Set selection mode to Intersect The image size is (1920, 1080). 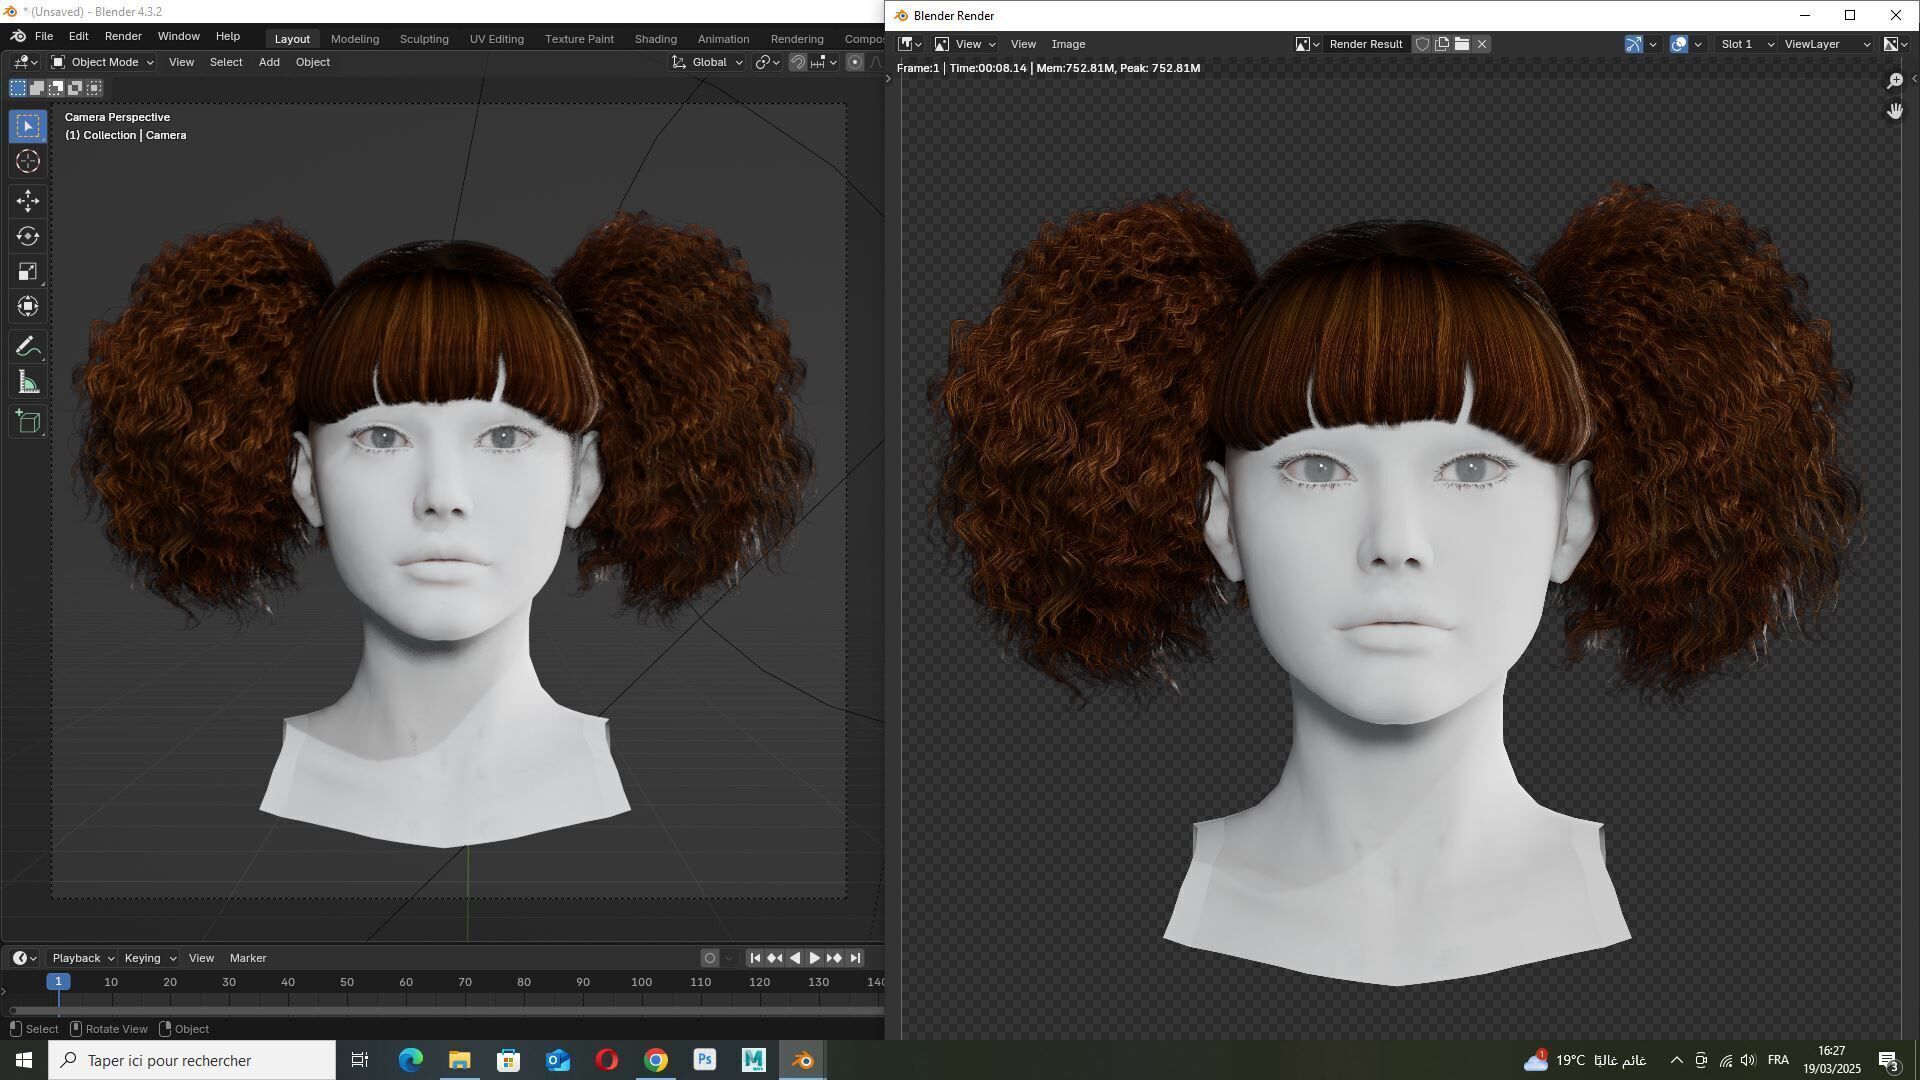94,88
